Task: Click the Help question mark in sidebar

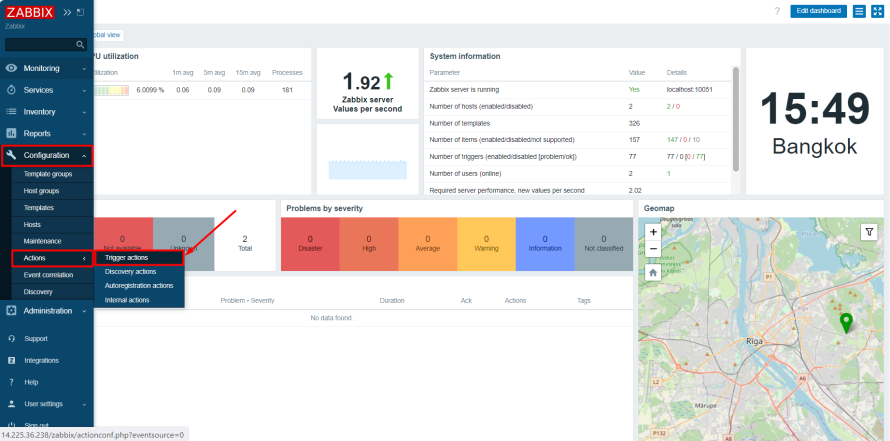Action: click(x=11, y=382)
